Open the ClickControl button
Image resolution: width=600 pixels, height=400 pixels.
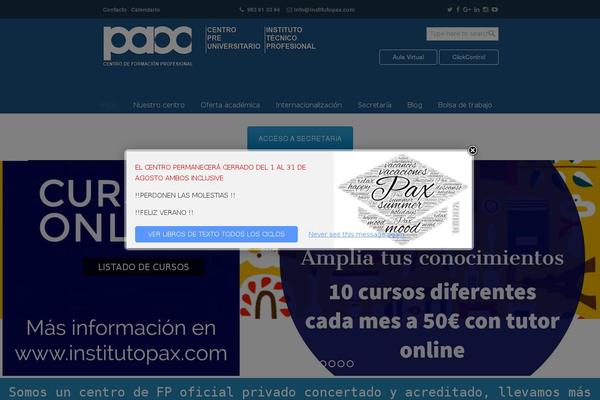[x=469, y=57]
